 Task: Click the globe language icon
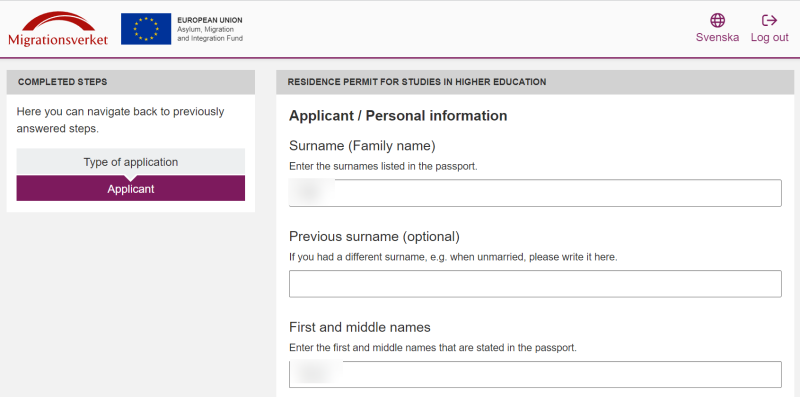tap(717, 20)
